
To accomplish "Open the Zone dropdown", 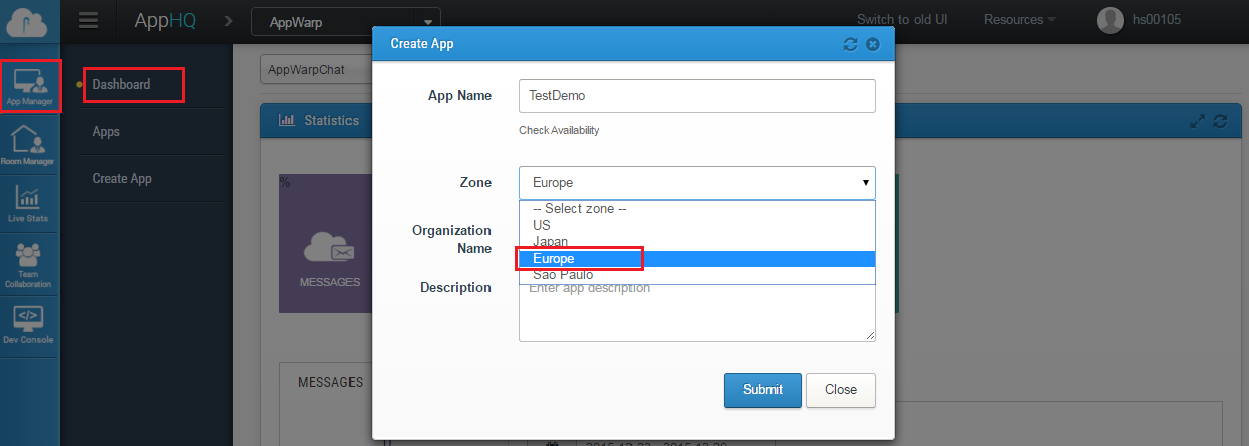I will [697, 183].
